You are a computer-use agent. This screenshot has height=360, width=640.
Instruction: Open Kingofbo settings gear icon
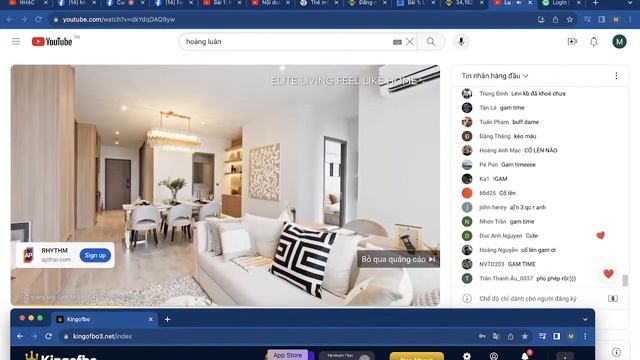467,356
